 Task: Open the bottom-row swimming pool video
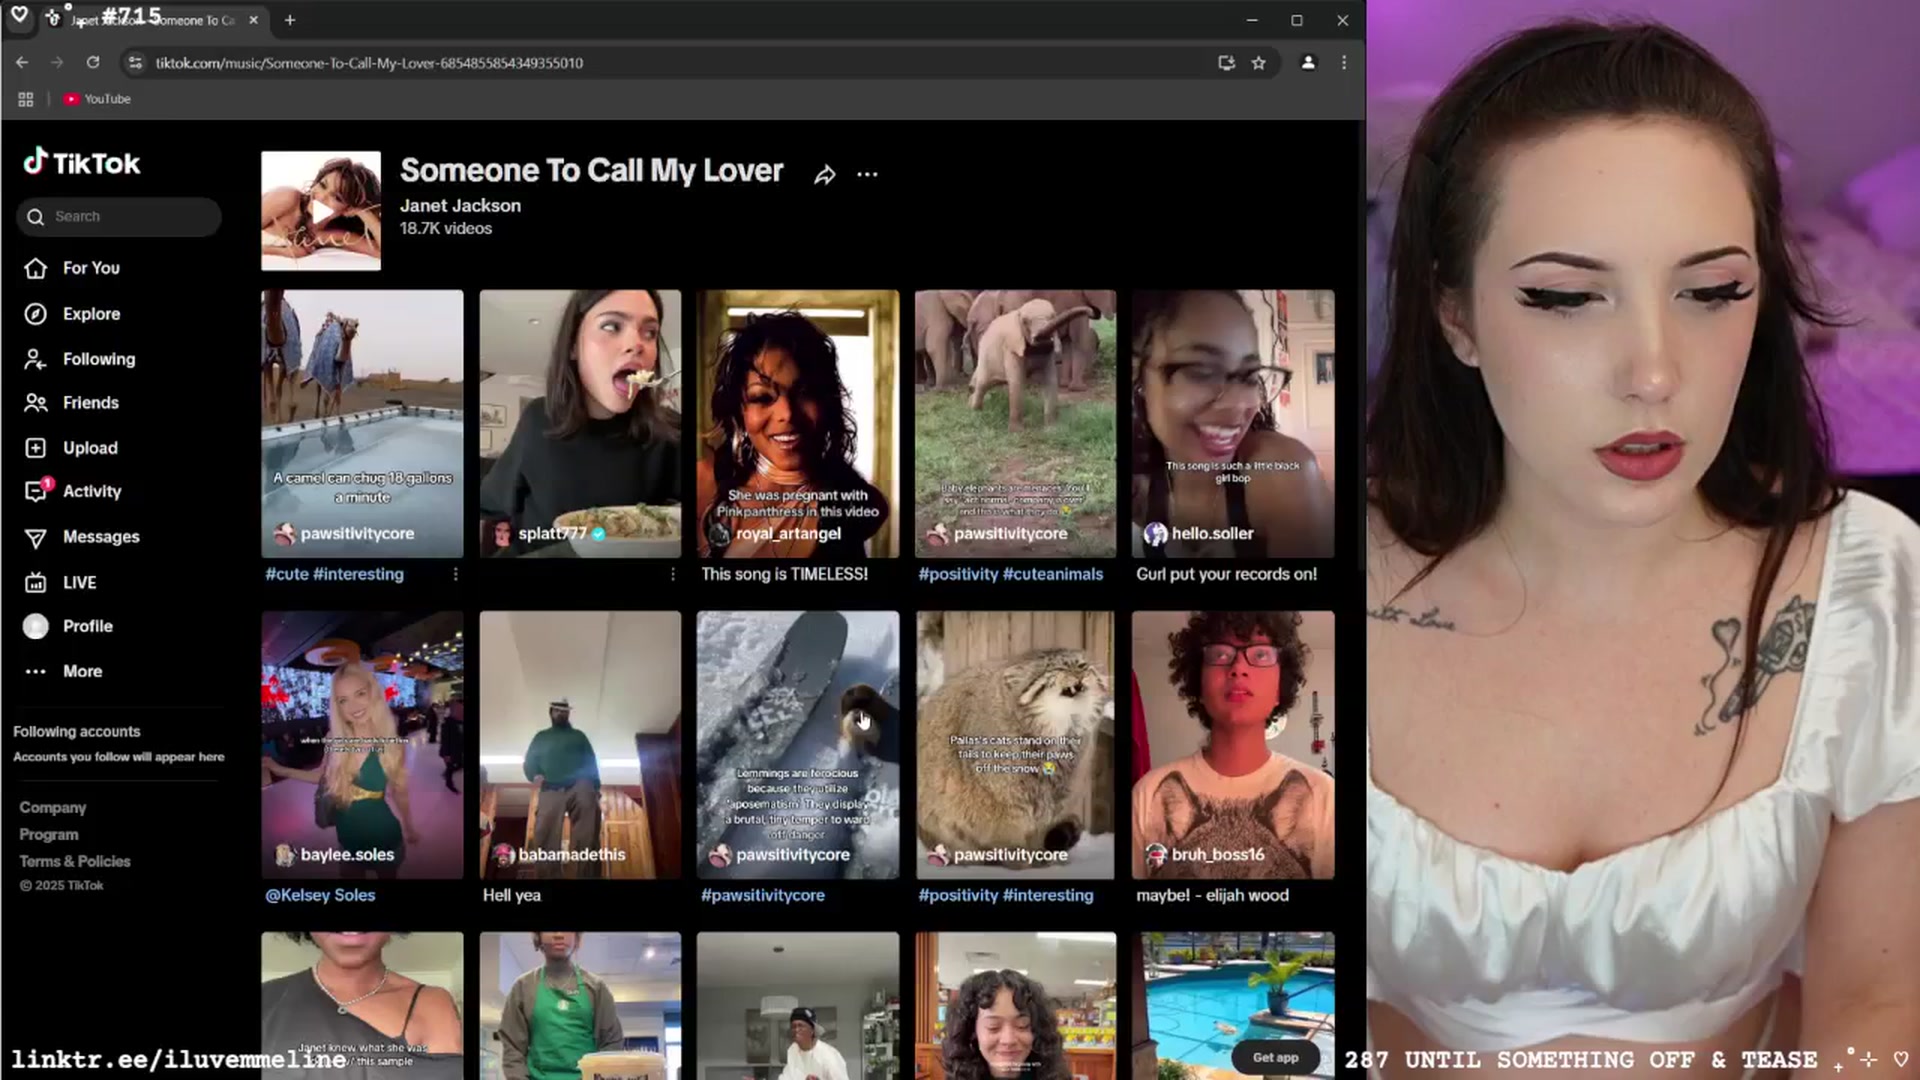click(x=1233, y=1005)
